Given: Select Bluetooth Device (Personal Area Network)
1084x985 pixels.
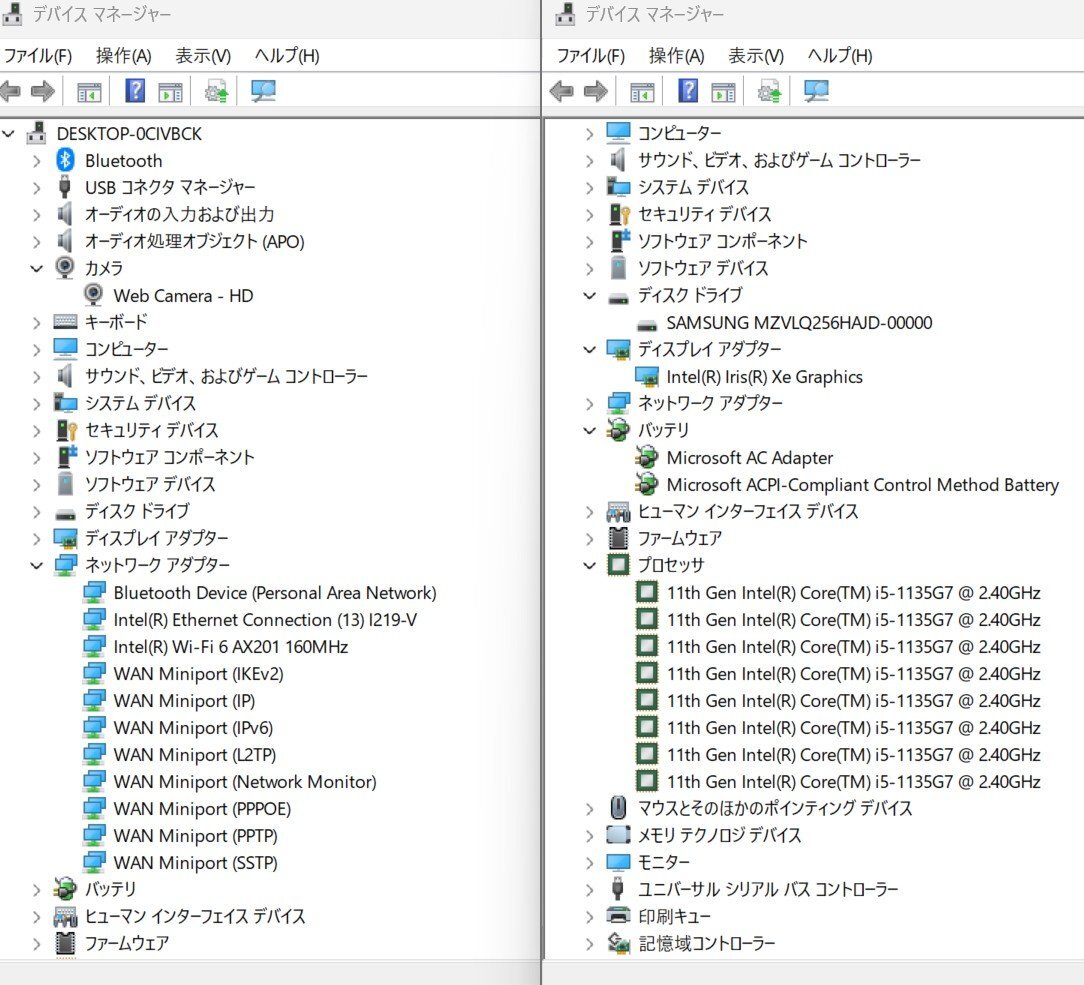Looking at the screenshot, I should (275, 592).
